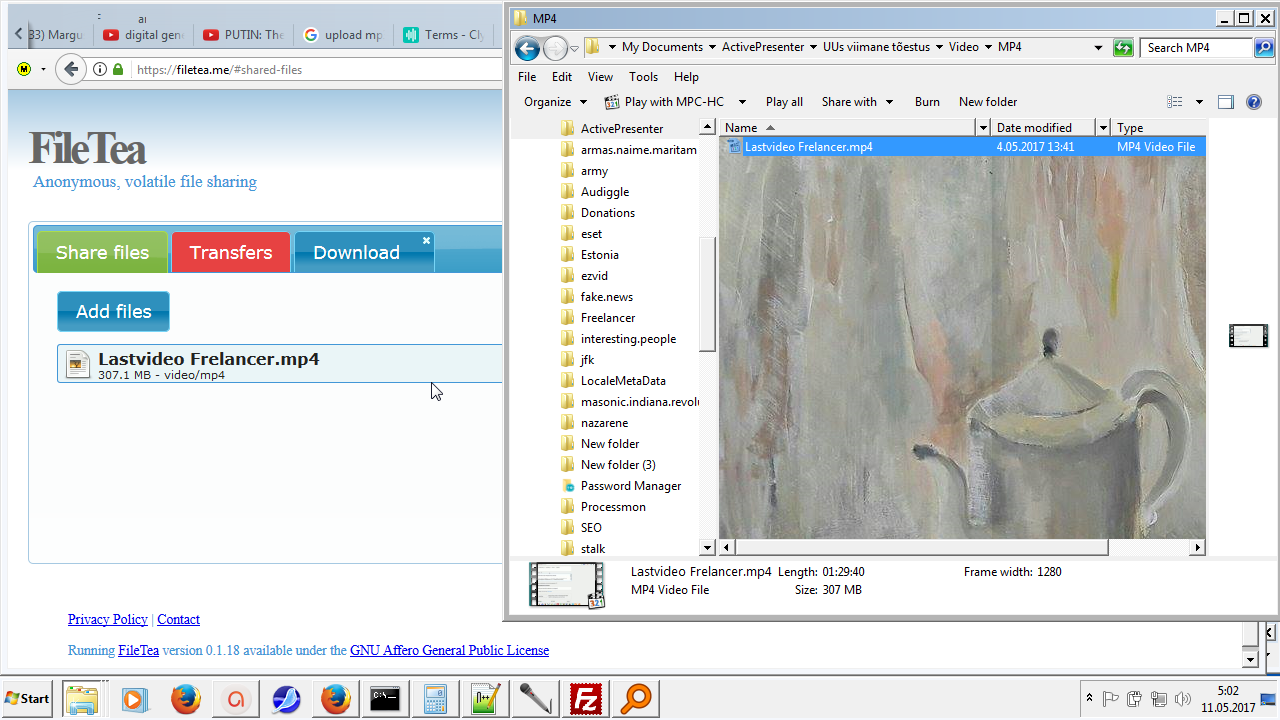
Task: Open the Date modified column filter dropdown
Action: [1103, 128]
